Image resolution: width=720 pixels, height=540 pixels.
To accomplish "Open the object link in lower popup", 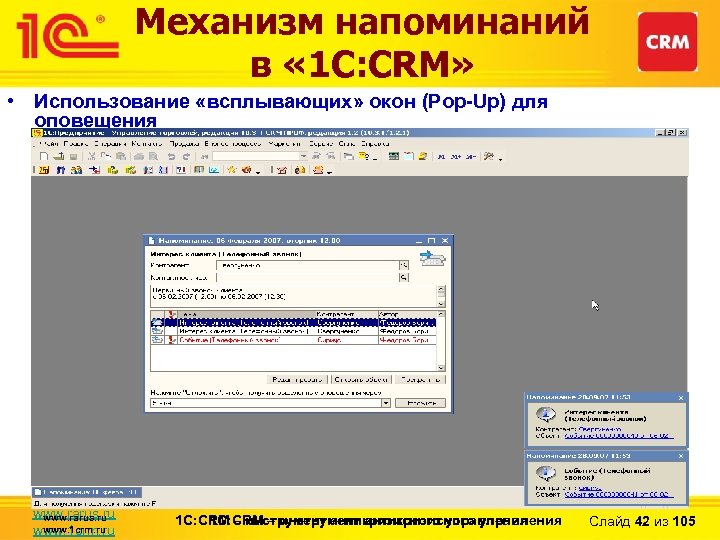I will tap(619, 495).
